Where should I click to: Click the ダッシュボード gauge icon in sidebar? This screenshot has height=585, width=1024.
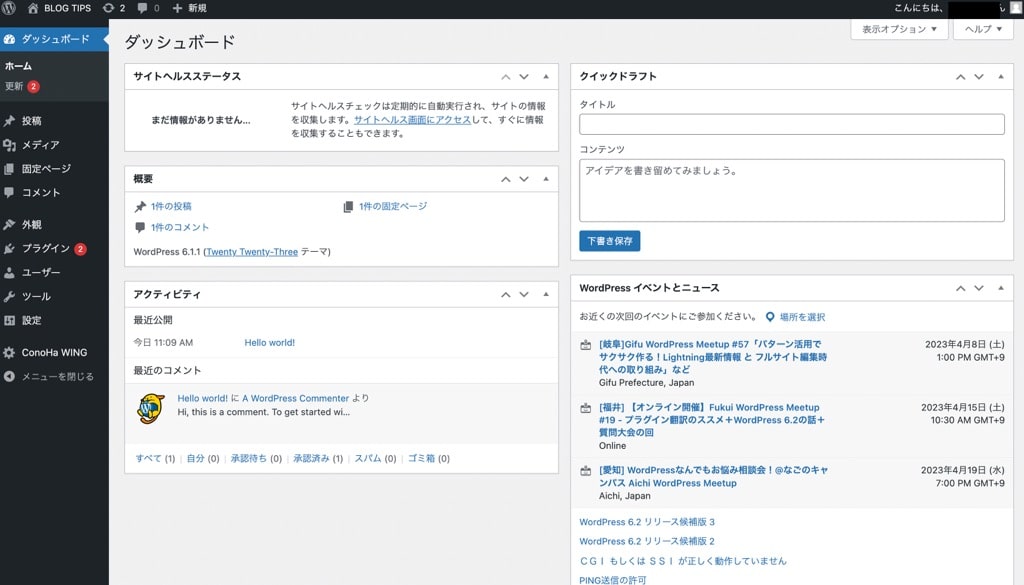click(9, 39)
